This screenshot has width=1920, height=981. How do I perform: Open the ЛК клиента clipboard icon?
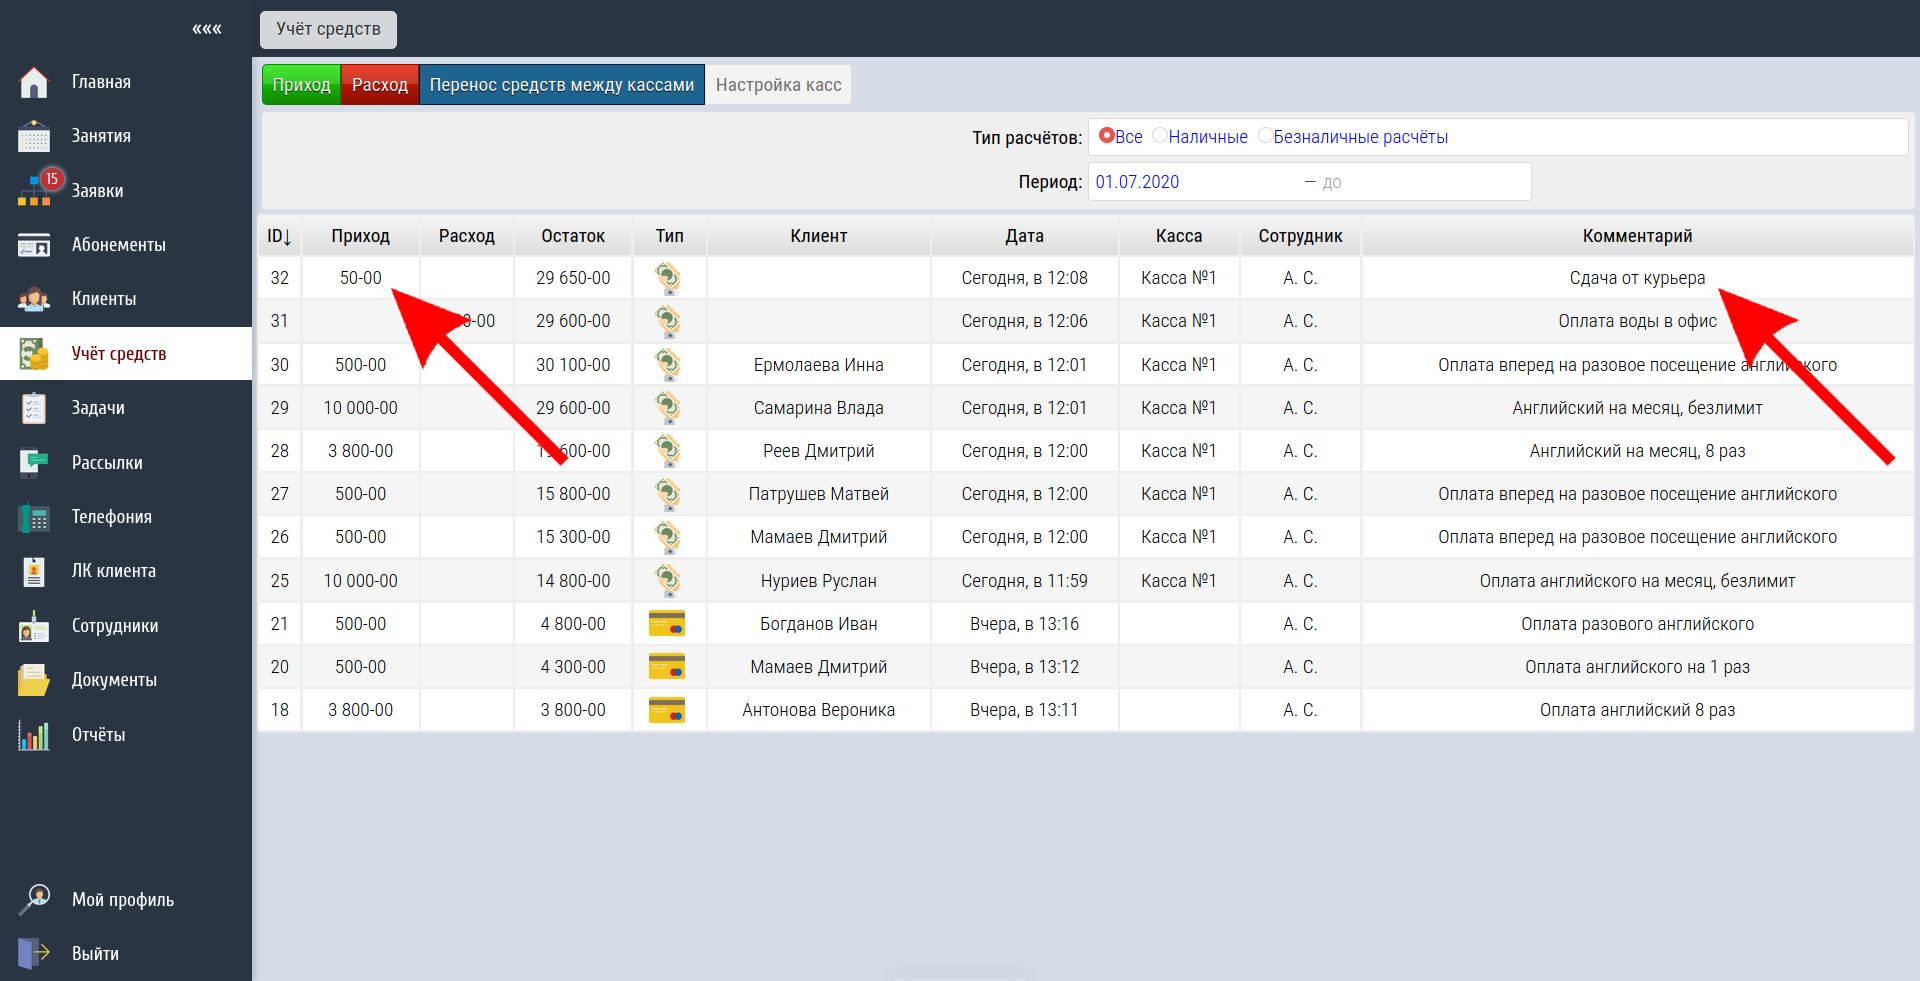34,571
